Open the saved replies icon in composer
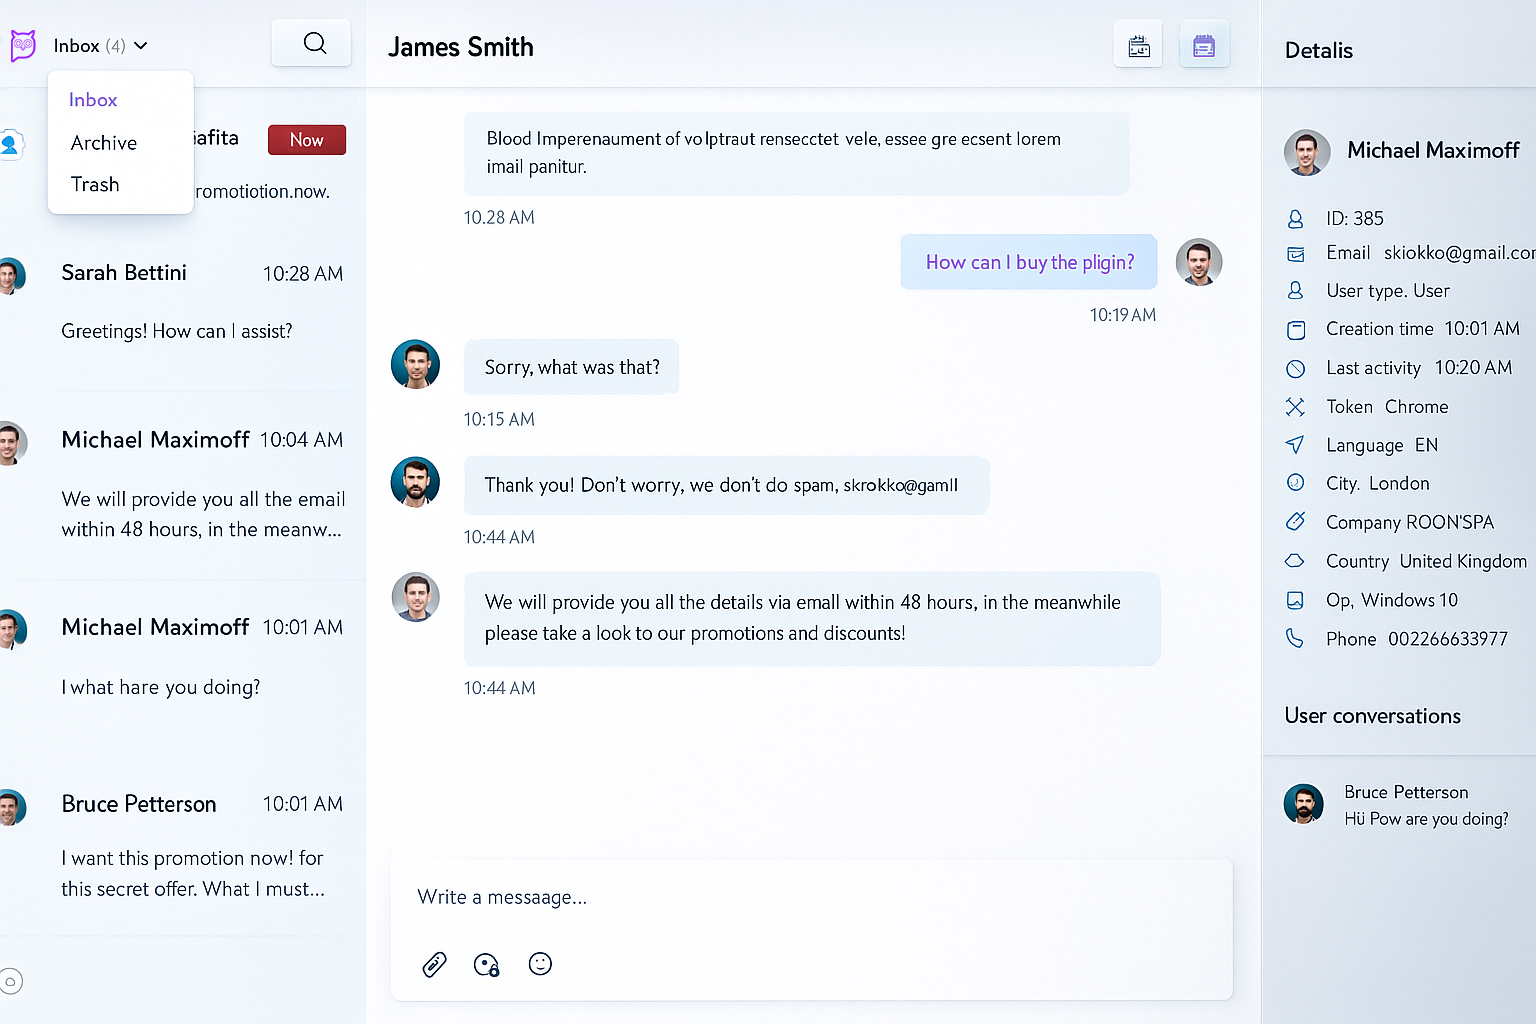1536x1024 pixels. coord(486,964)
